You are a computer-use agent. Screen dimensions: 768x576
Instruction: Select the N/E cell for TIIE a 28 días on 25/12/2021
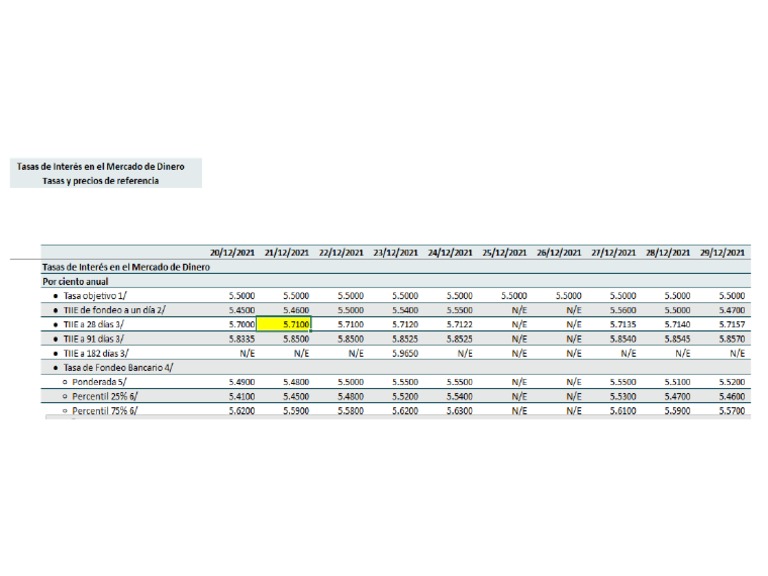(519, 324)
